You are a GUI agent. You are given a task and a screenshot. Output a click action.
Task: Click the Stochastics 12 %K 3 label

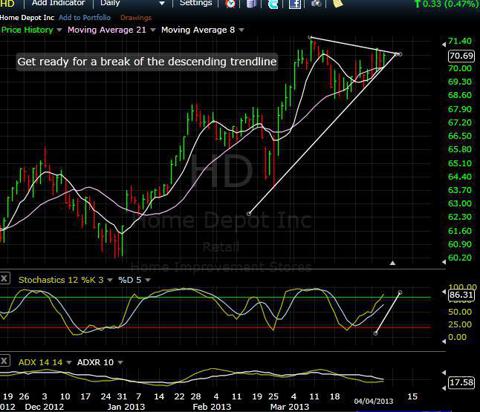coord(61,280)
